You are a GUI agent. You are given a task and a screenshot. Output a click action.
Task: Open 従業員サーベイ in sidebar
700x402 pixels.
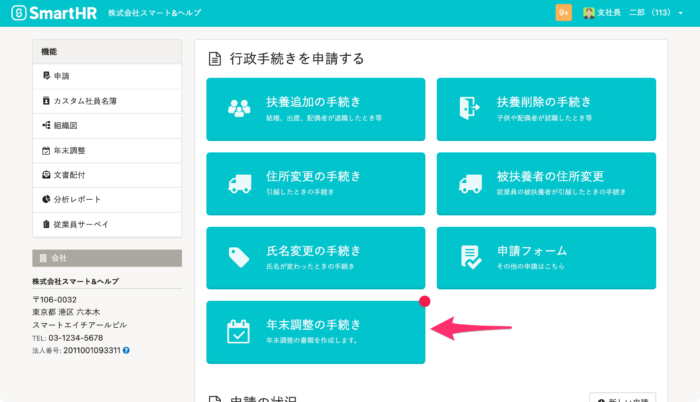click(107, 225)
